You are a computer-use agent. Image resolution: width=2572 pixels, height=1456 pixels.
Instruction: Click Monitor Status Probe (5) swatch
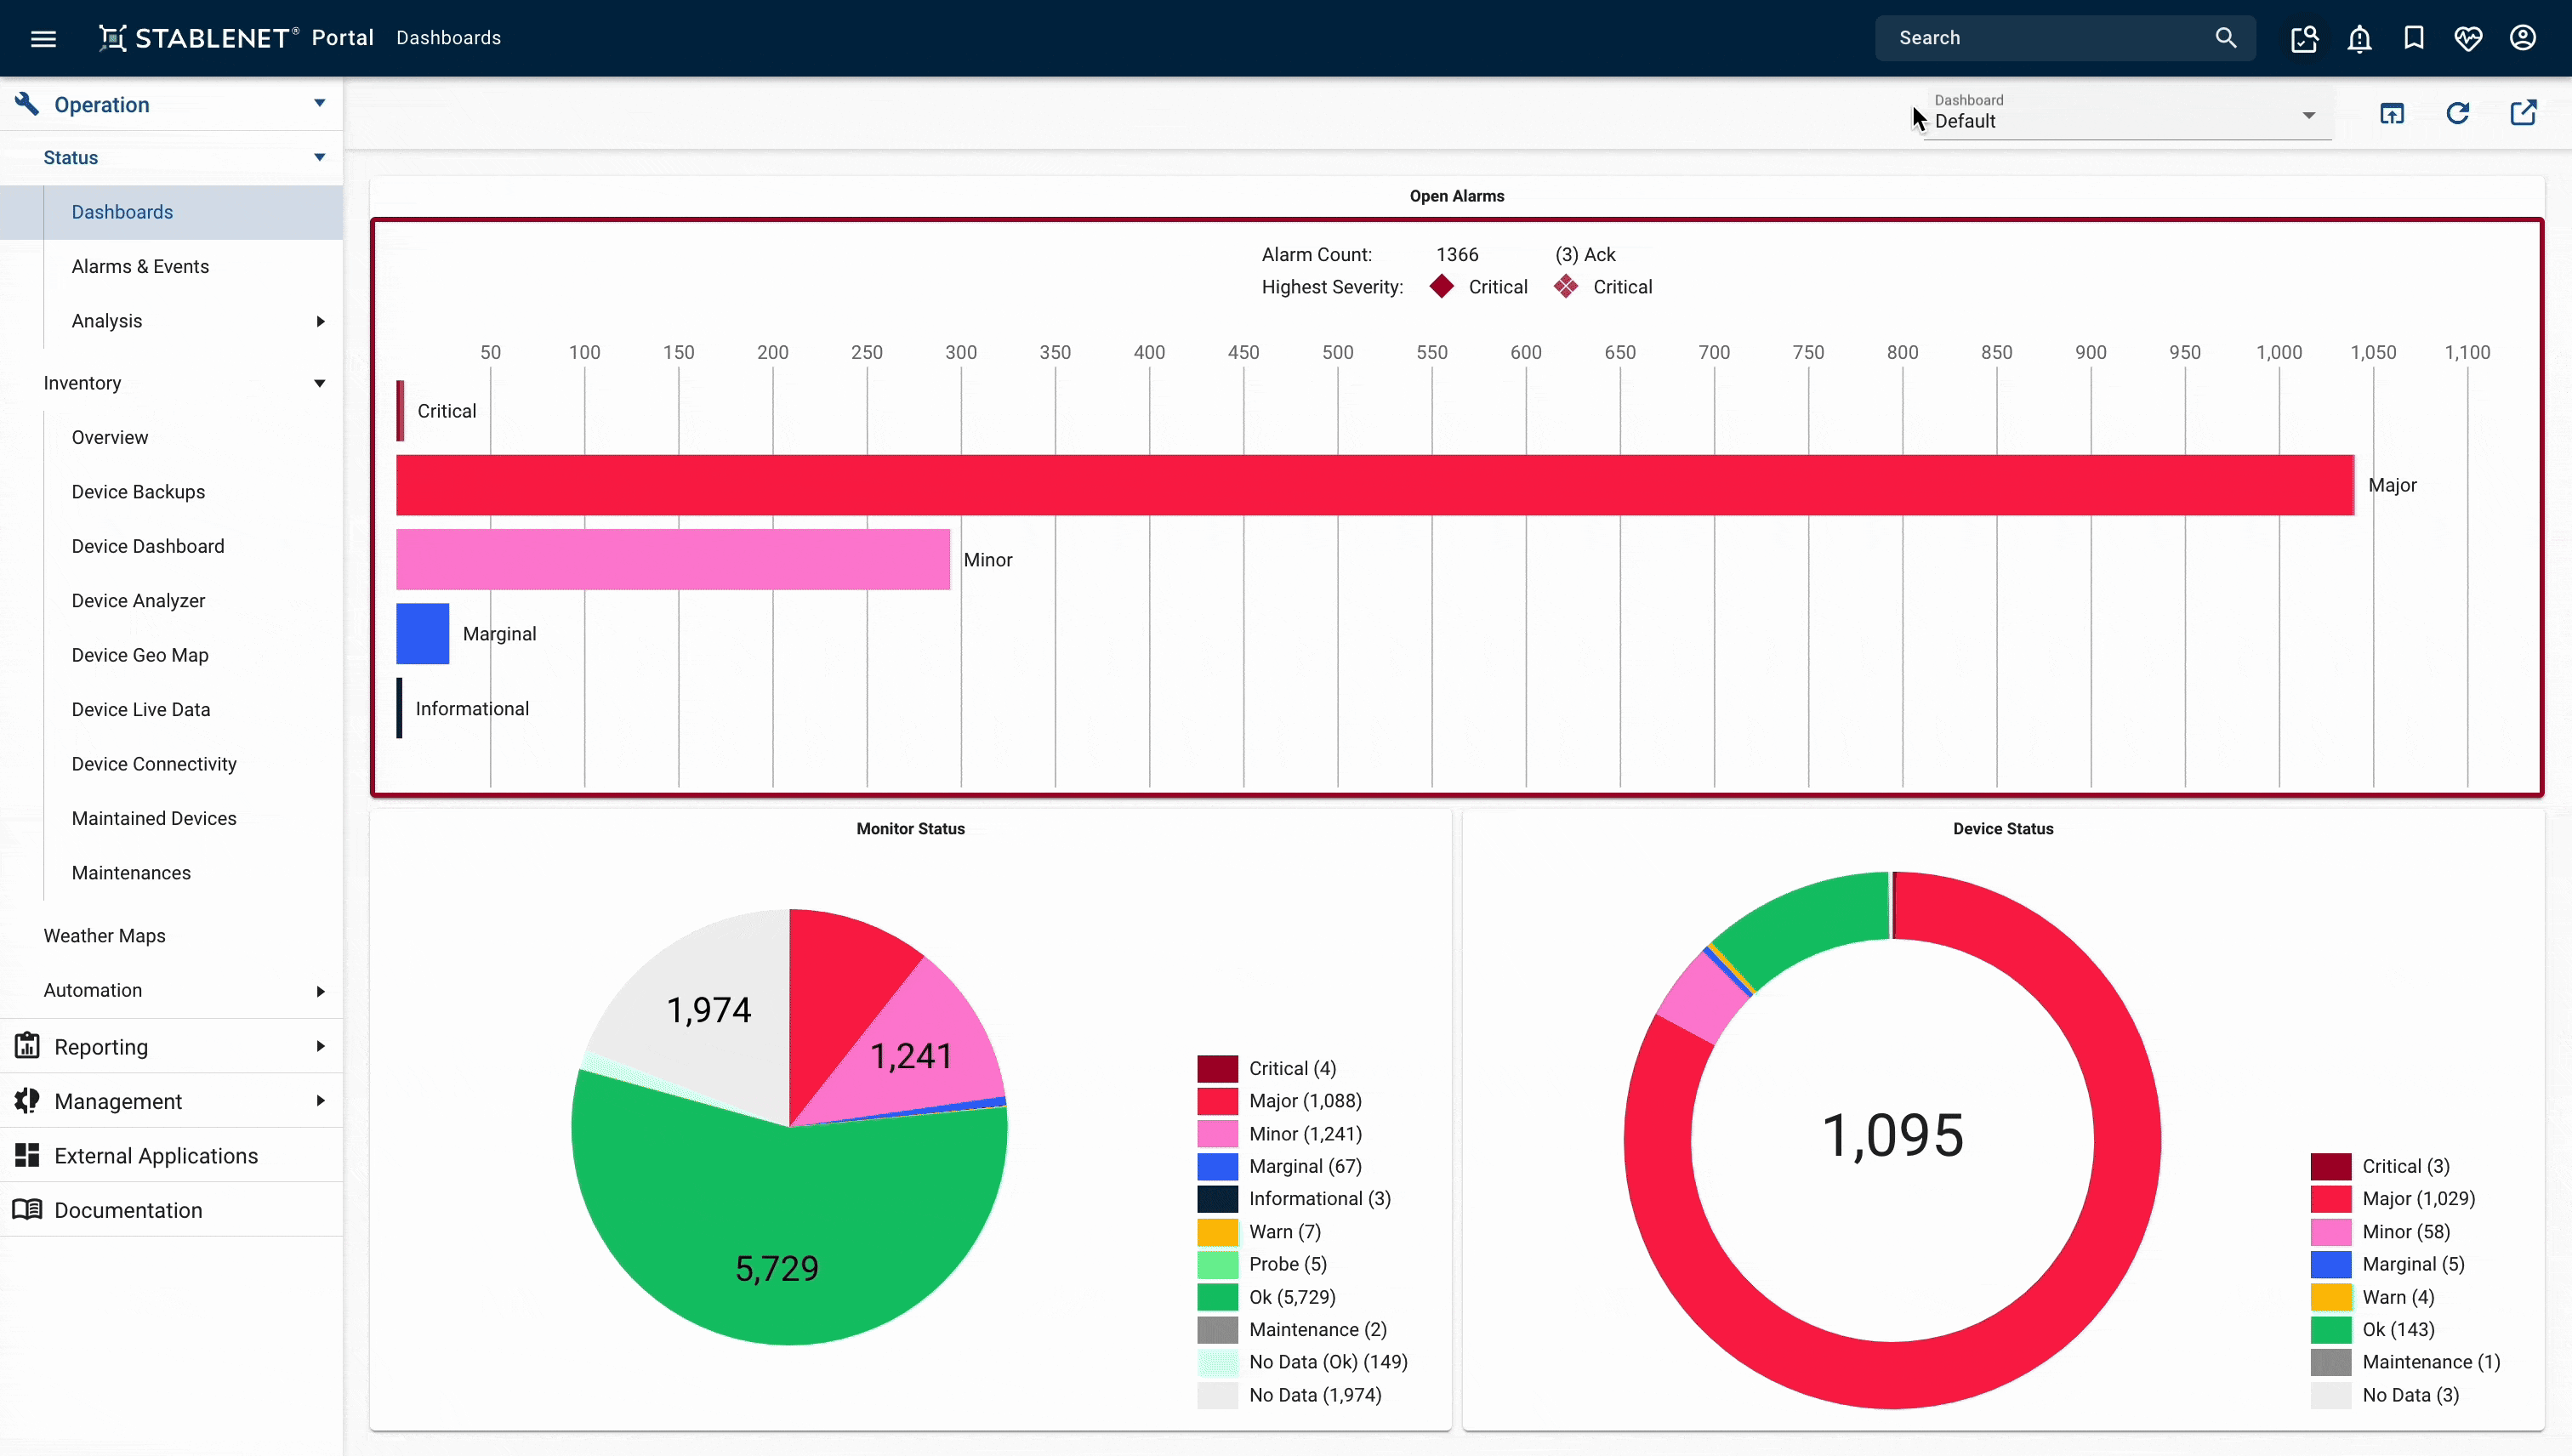[x=1218, y=1264]
